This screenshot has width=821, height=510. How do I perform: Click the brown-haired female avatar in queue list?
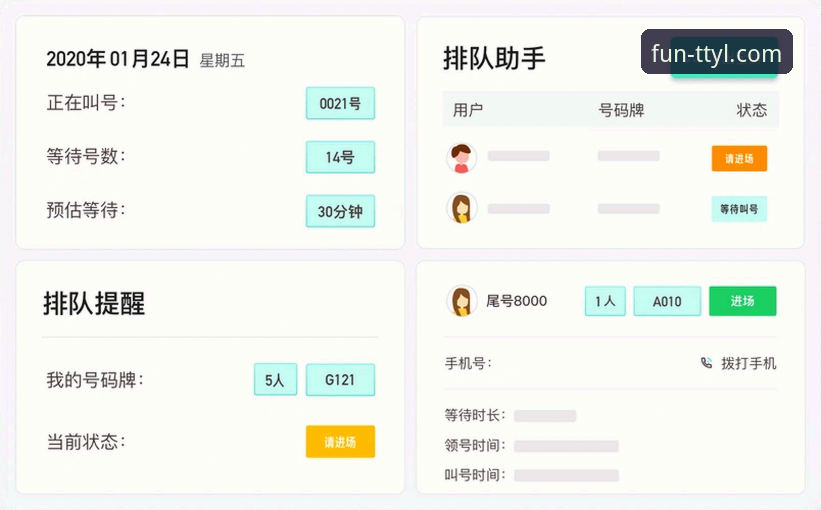tap(461, 209)
